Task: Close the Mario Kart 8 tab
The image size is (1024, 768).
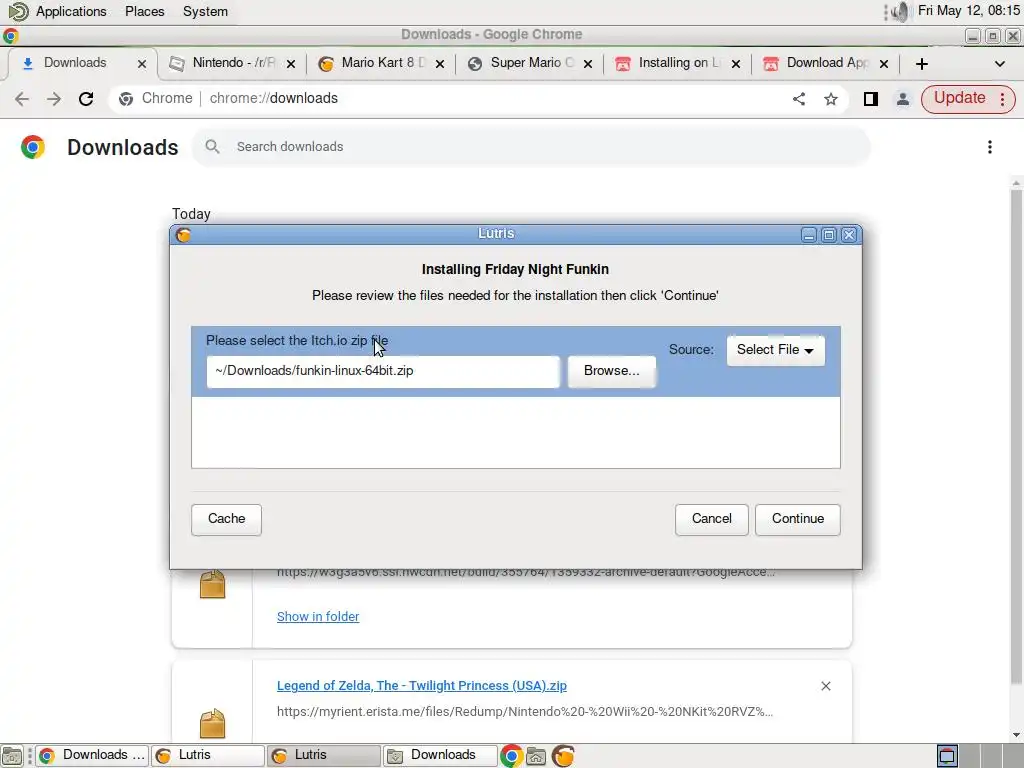Action: coord(440,64)
